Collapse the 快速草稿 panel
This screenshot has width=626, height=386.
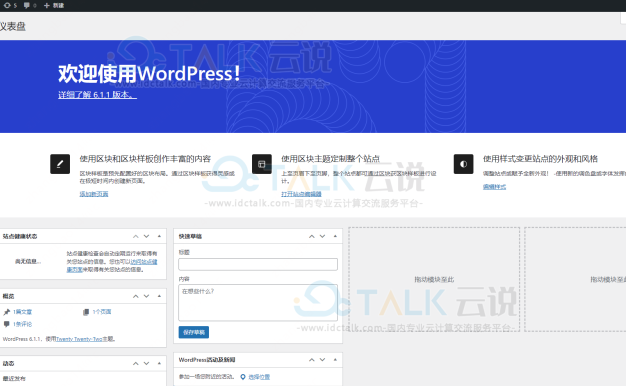click(x=335, y=236)
